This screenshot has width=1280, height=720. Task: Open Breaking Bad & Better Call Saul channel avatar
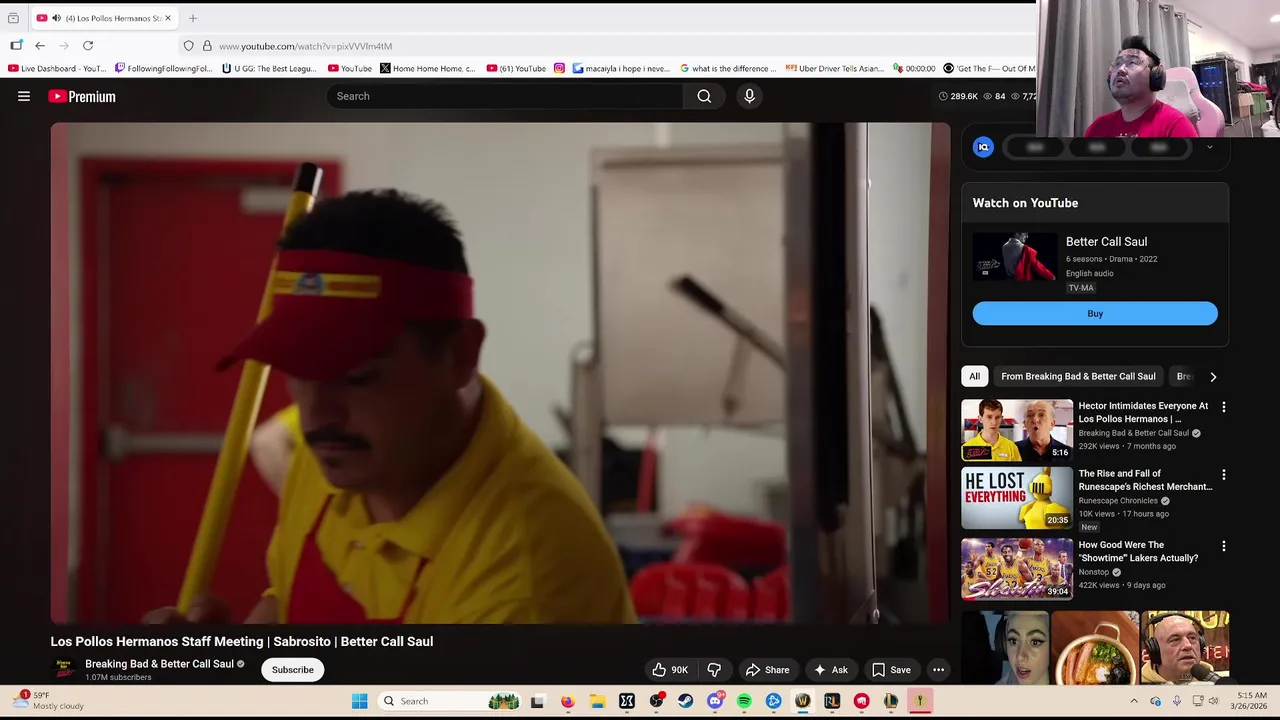(64, 669)
